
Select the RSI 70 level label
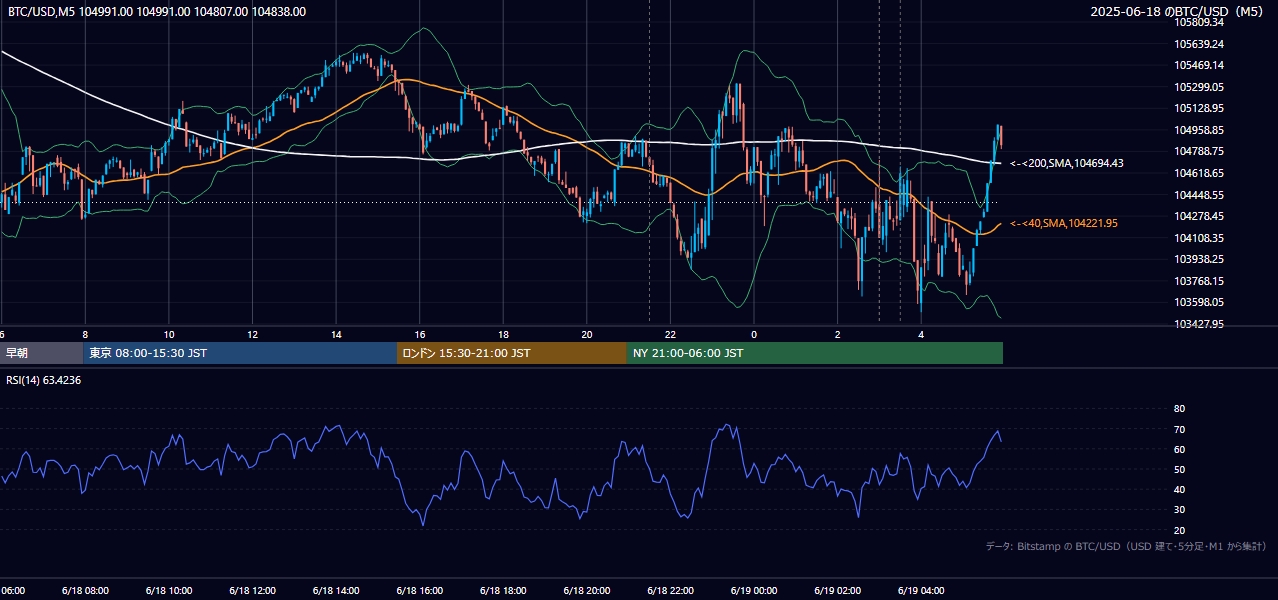pos(1179,429)
